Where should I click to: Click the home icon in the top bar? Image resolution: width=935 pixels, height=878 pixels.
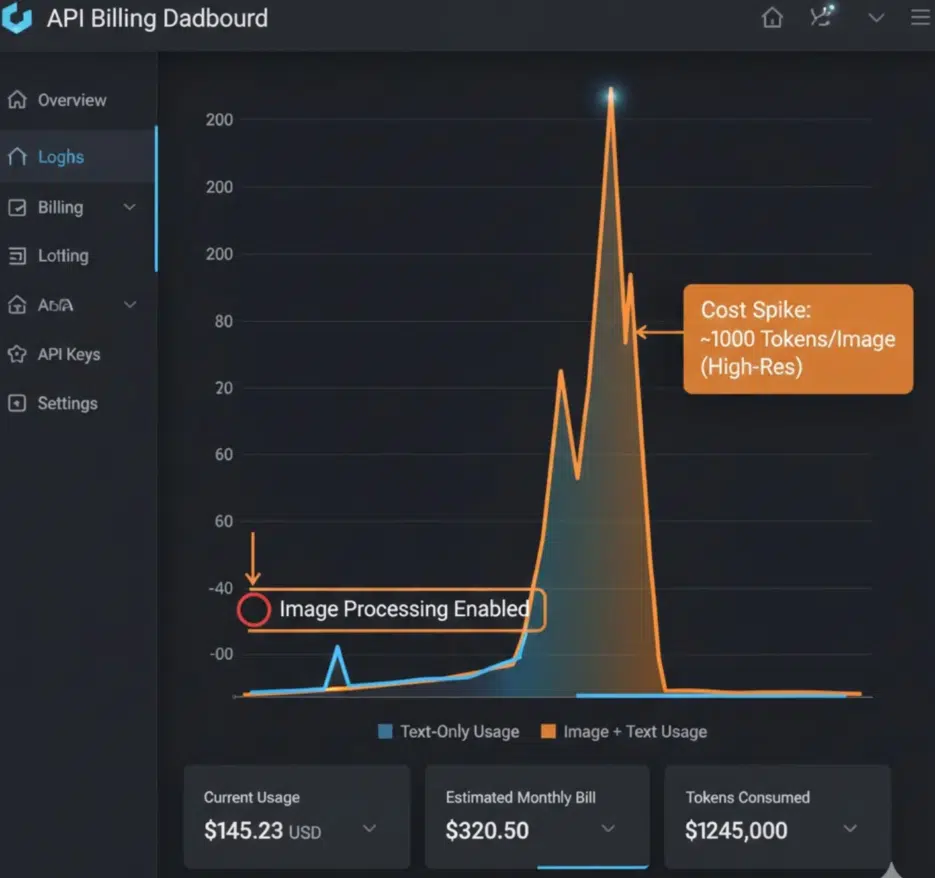771,17
